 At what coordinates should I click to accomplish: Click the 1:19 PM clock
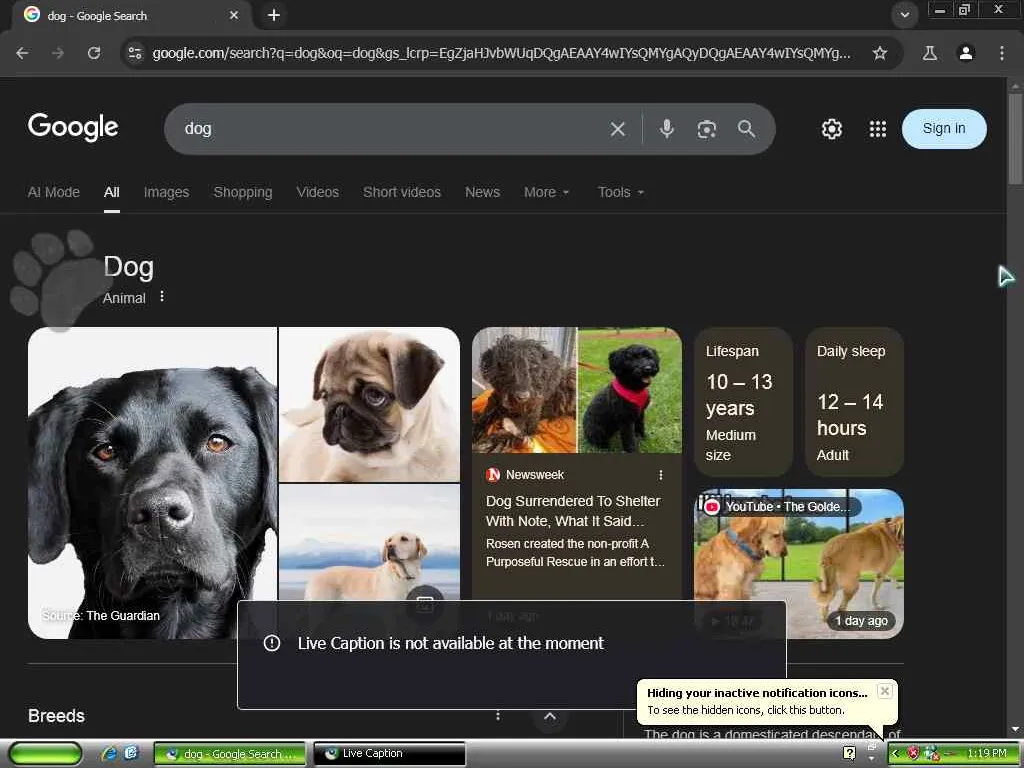click(x=986, y=754)
